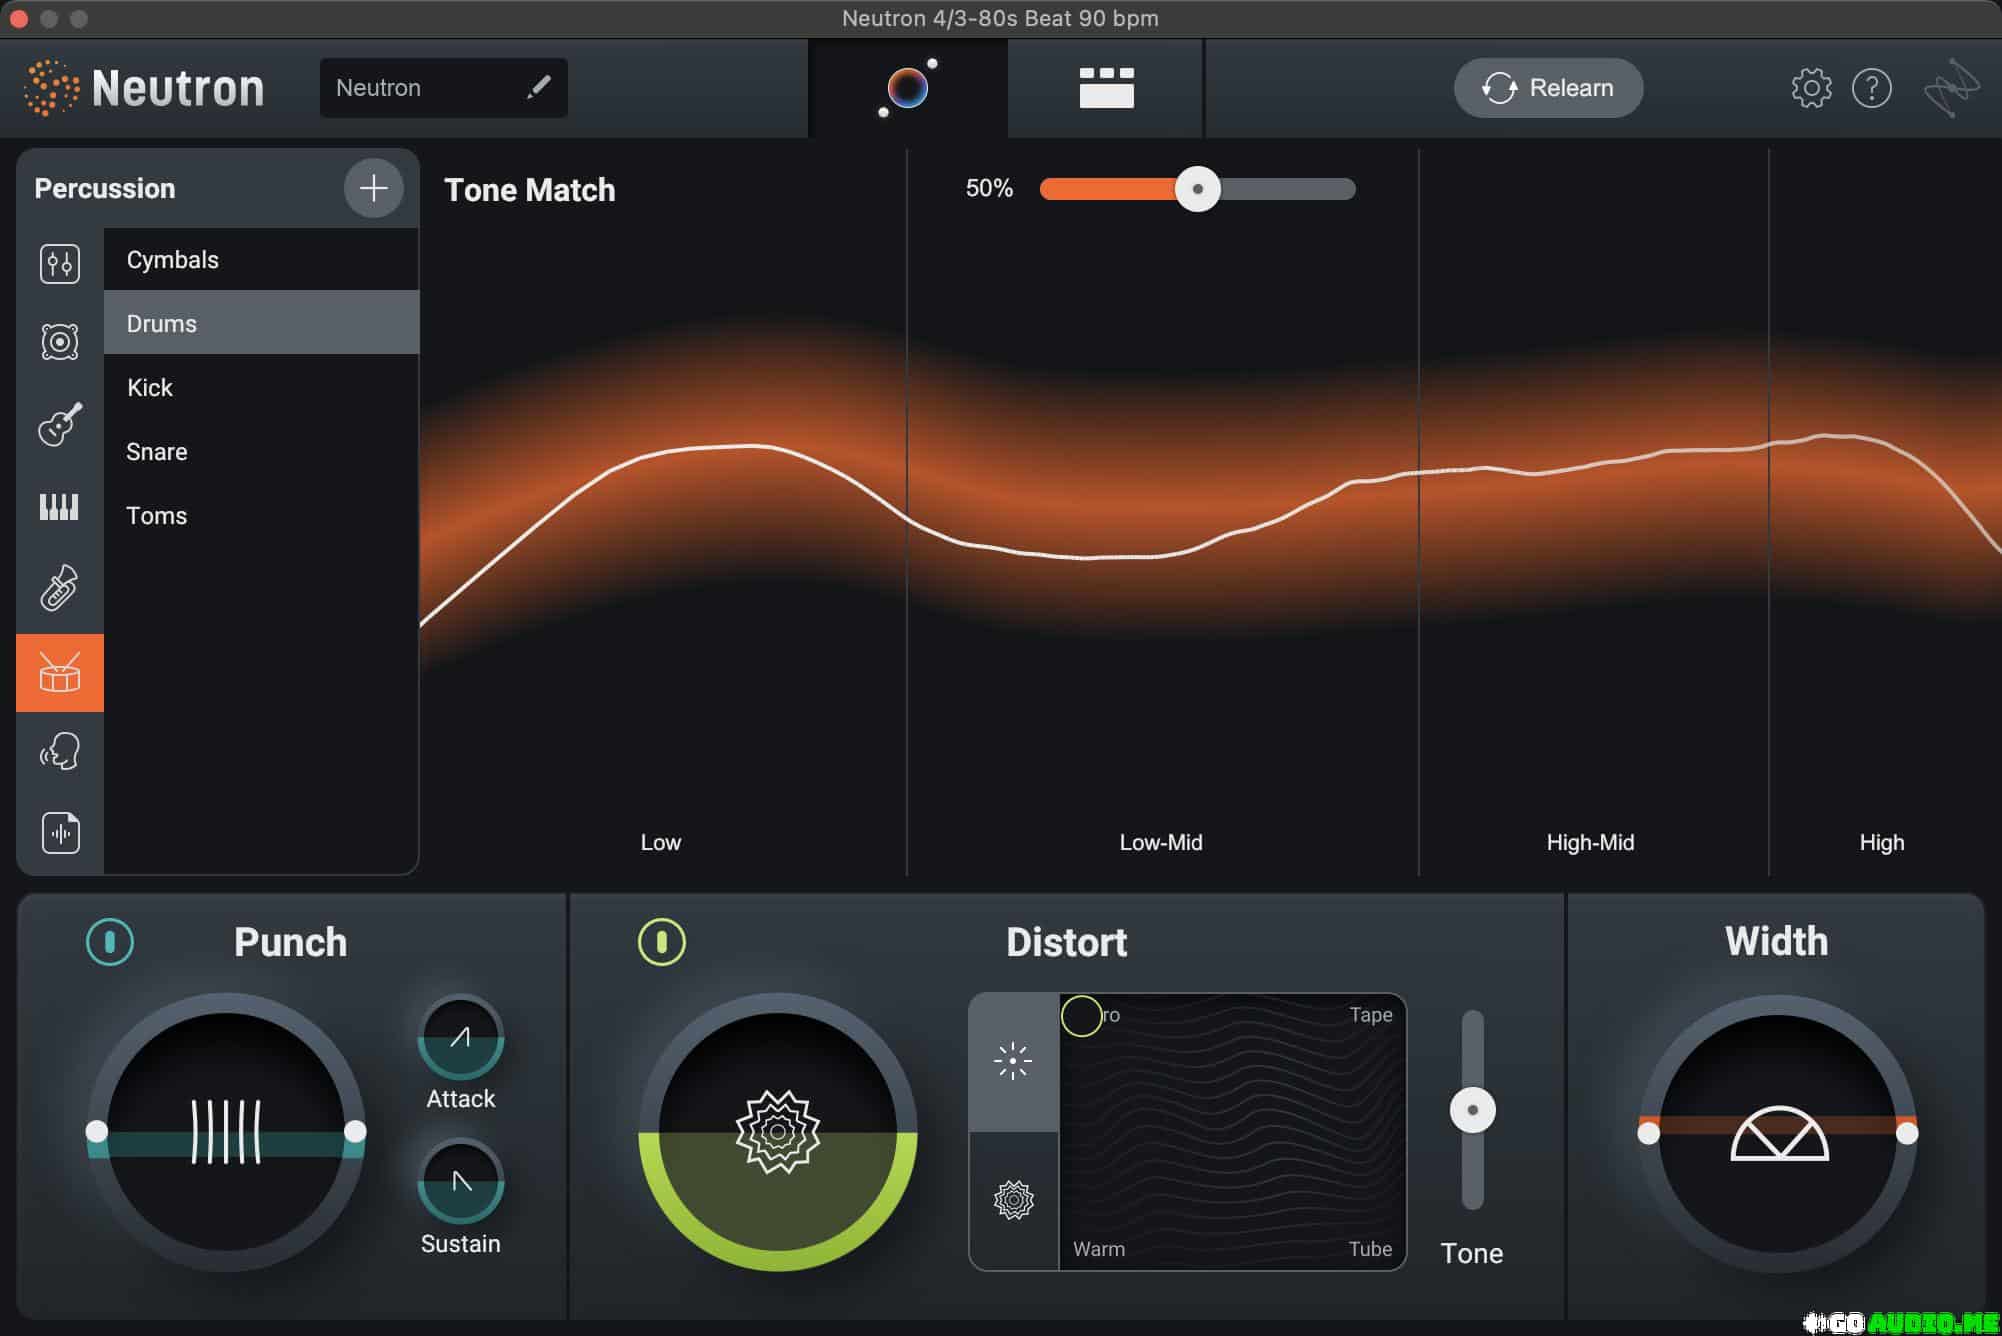Toggle the Distort module power button
This screenshot has height=1336, width=2002.
click(x=662, y=942)
